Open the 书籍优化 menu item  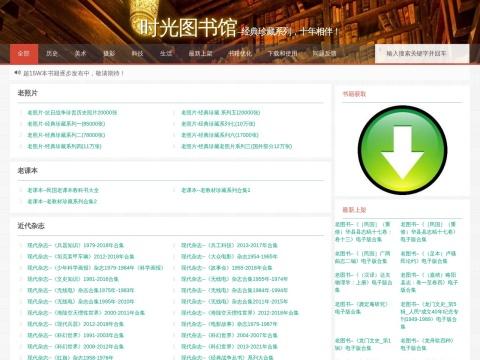[240, 53]
